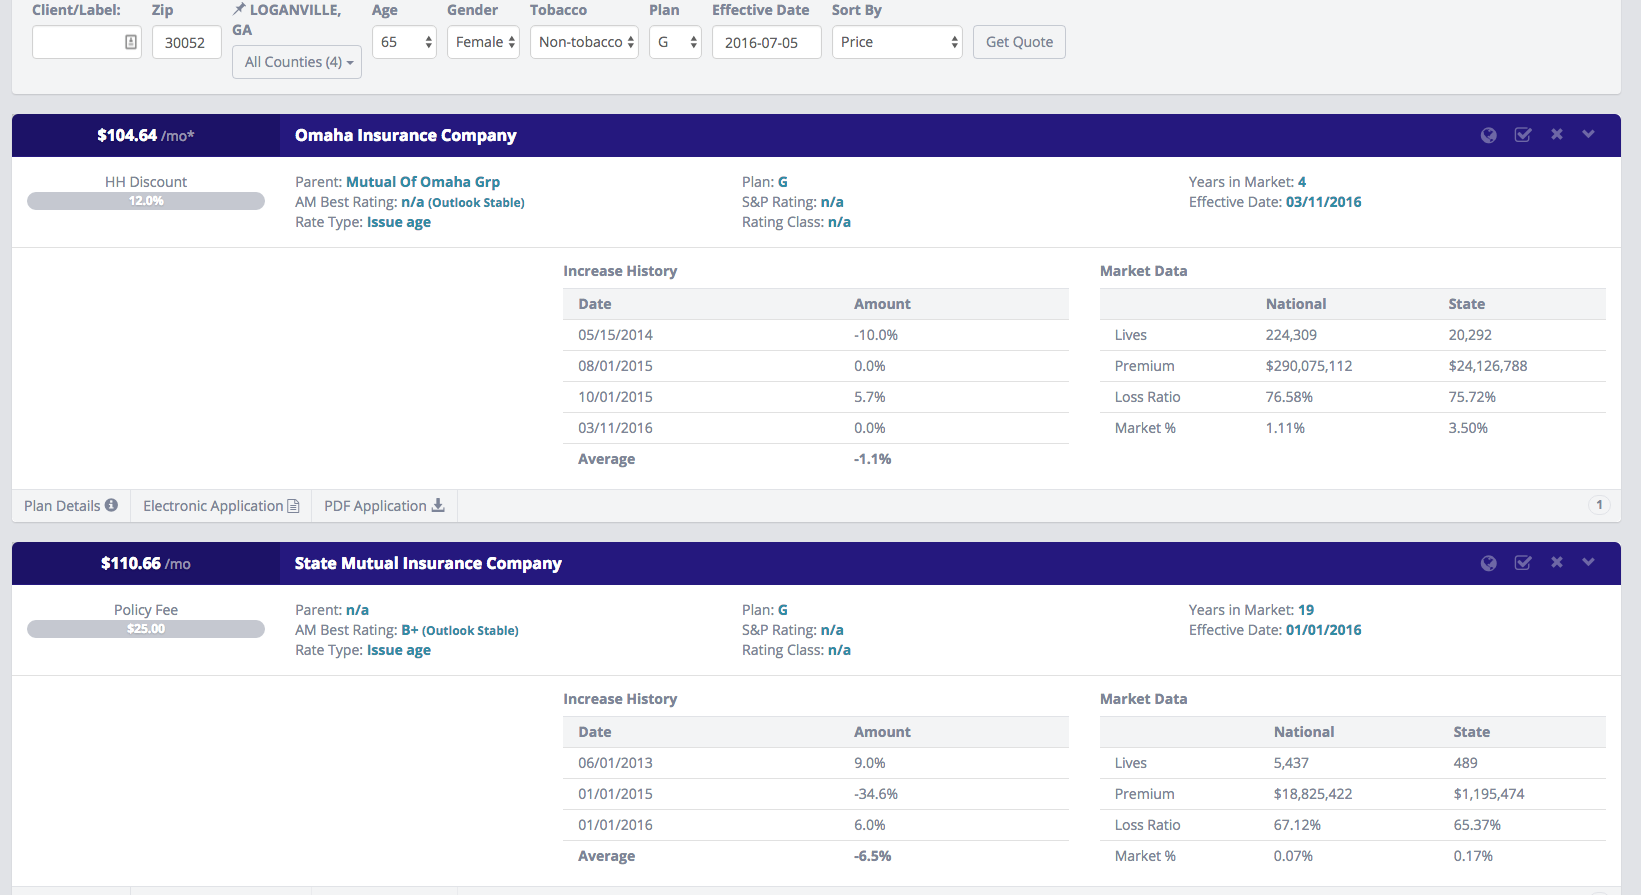1641x895 pixels.
Task: Click the $110.66 /mo price
Action: (146, 563)
